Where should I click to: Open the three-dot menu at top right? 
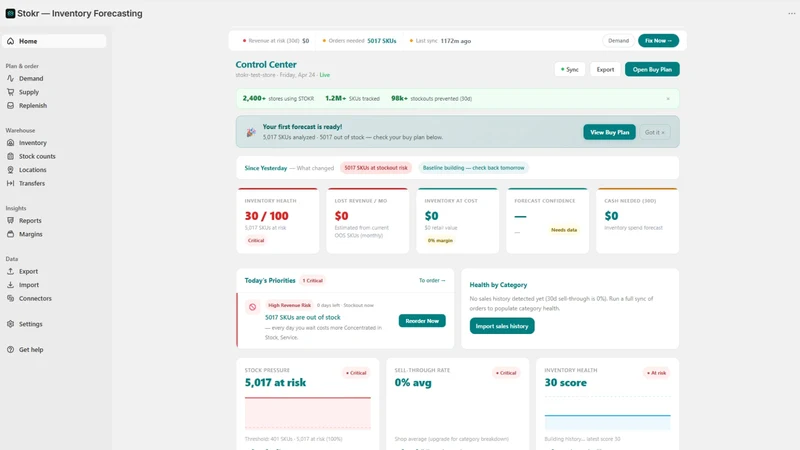791,13
